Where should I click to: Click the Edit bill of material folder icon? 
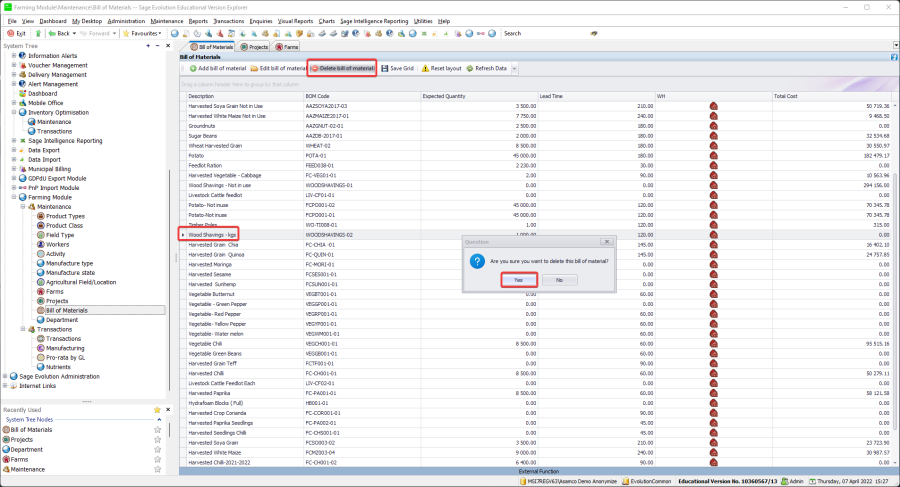click(x=253, y=68)
